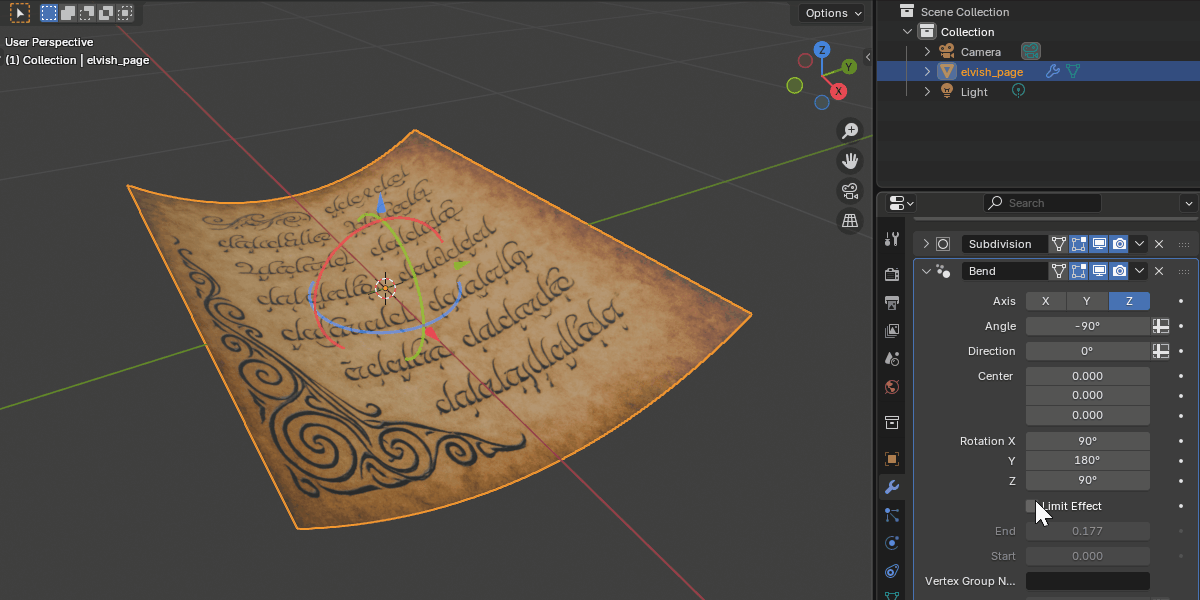Set Bend axis to Z
The image size is (1200, 600).
(x=1129, y=301)
